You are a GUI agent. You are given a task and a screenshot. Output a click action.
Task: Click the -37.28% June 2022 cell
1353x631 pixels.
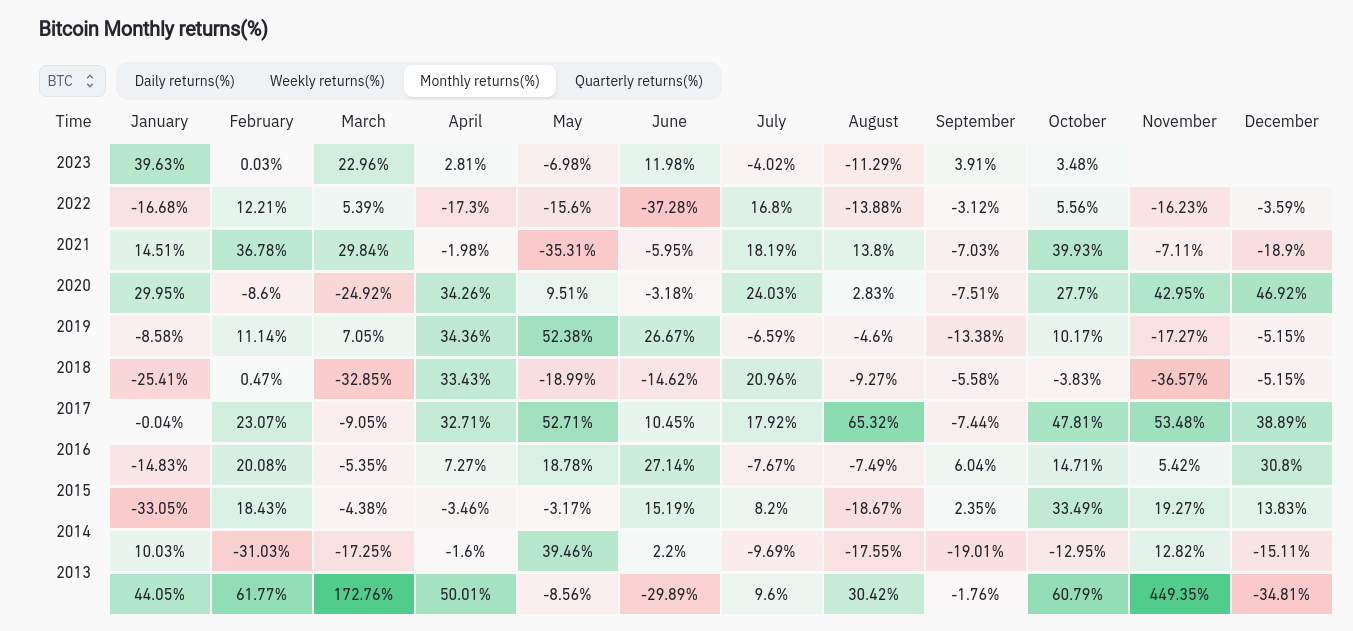[x=669, y=207]
